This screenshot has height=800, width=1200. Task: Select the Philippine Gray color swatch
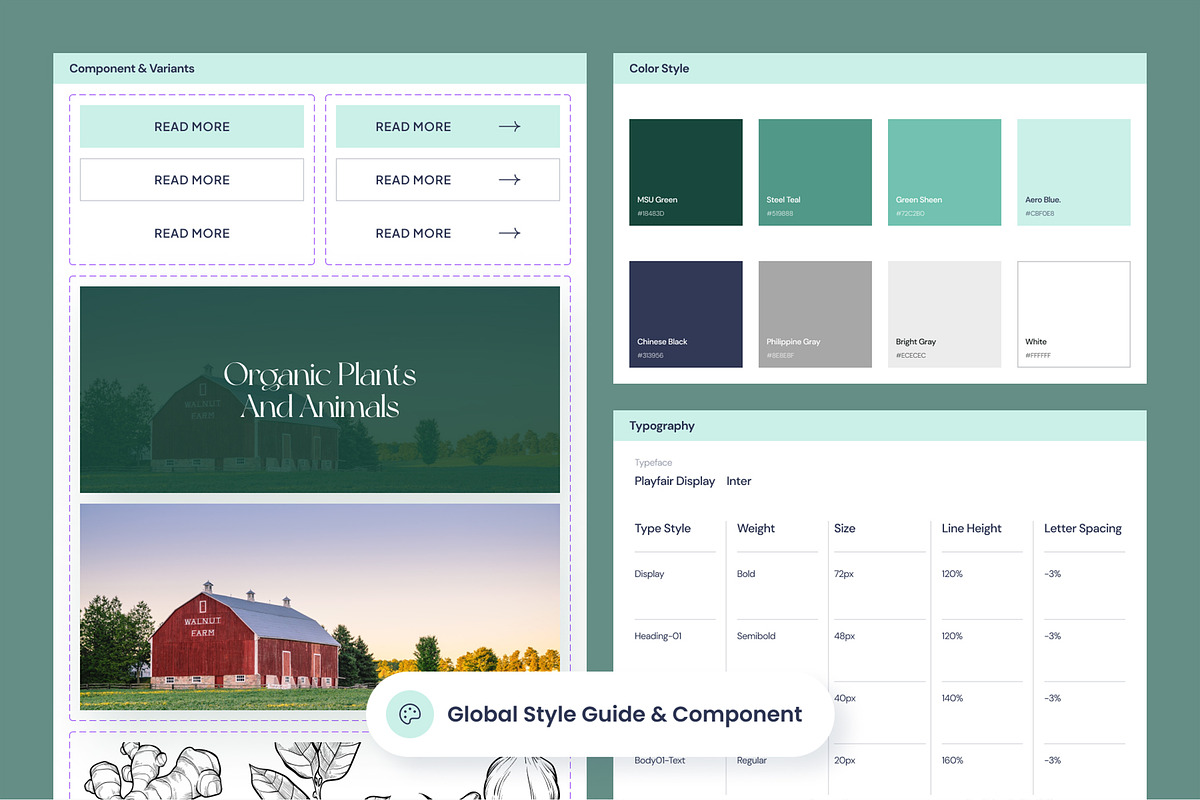coord(815,314)
